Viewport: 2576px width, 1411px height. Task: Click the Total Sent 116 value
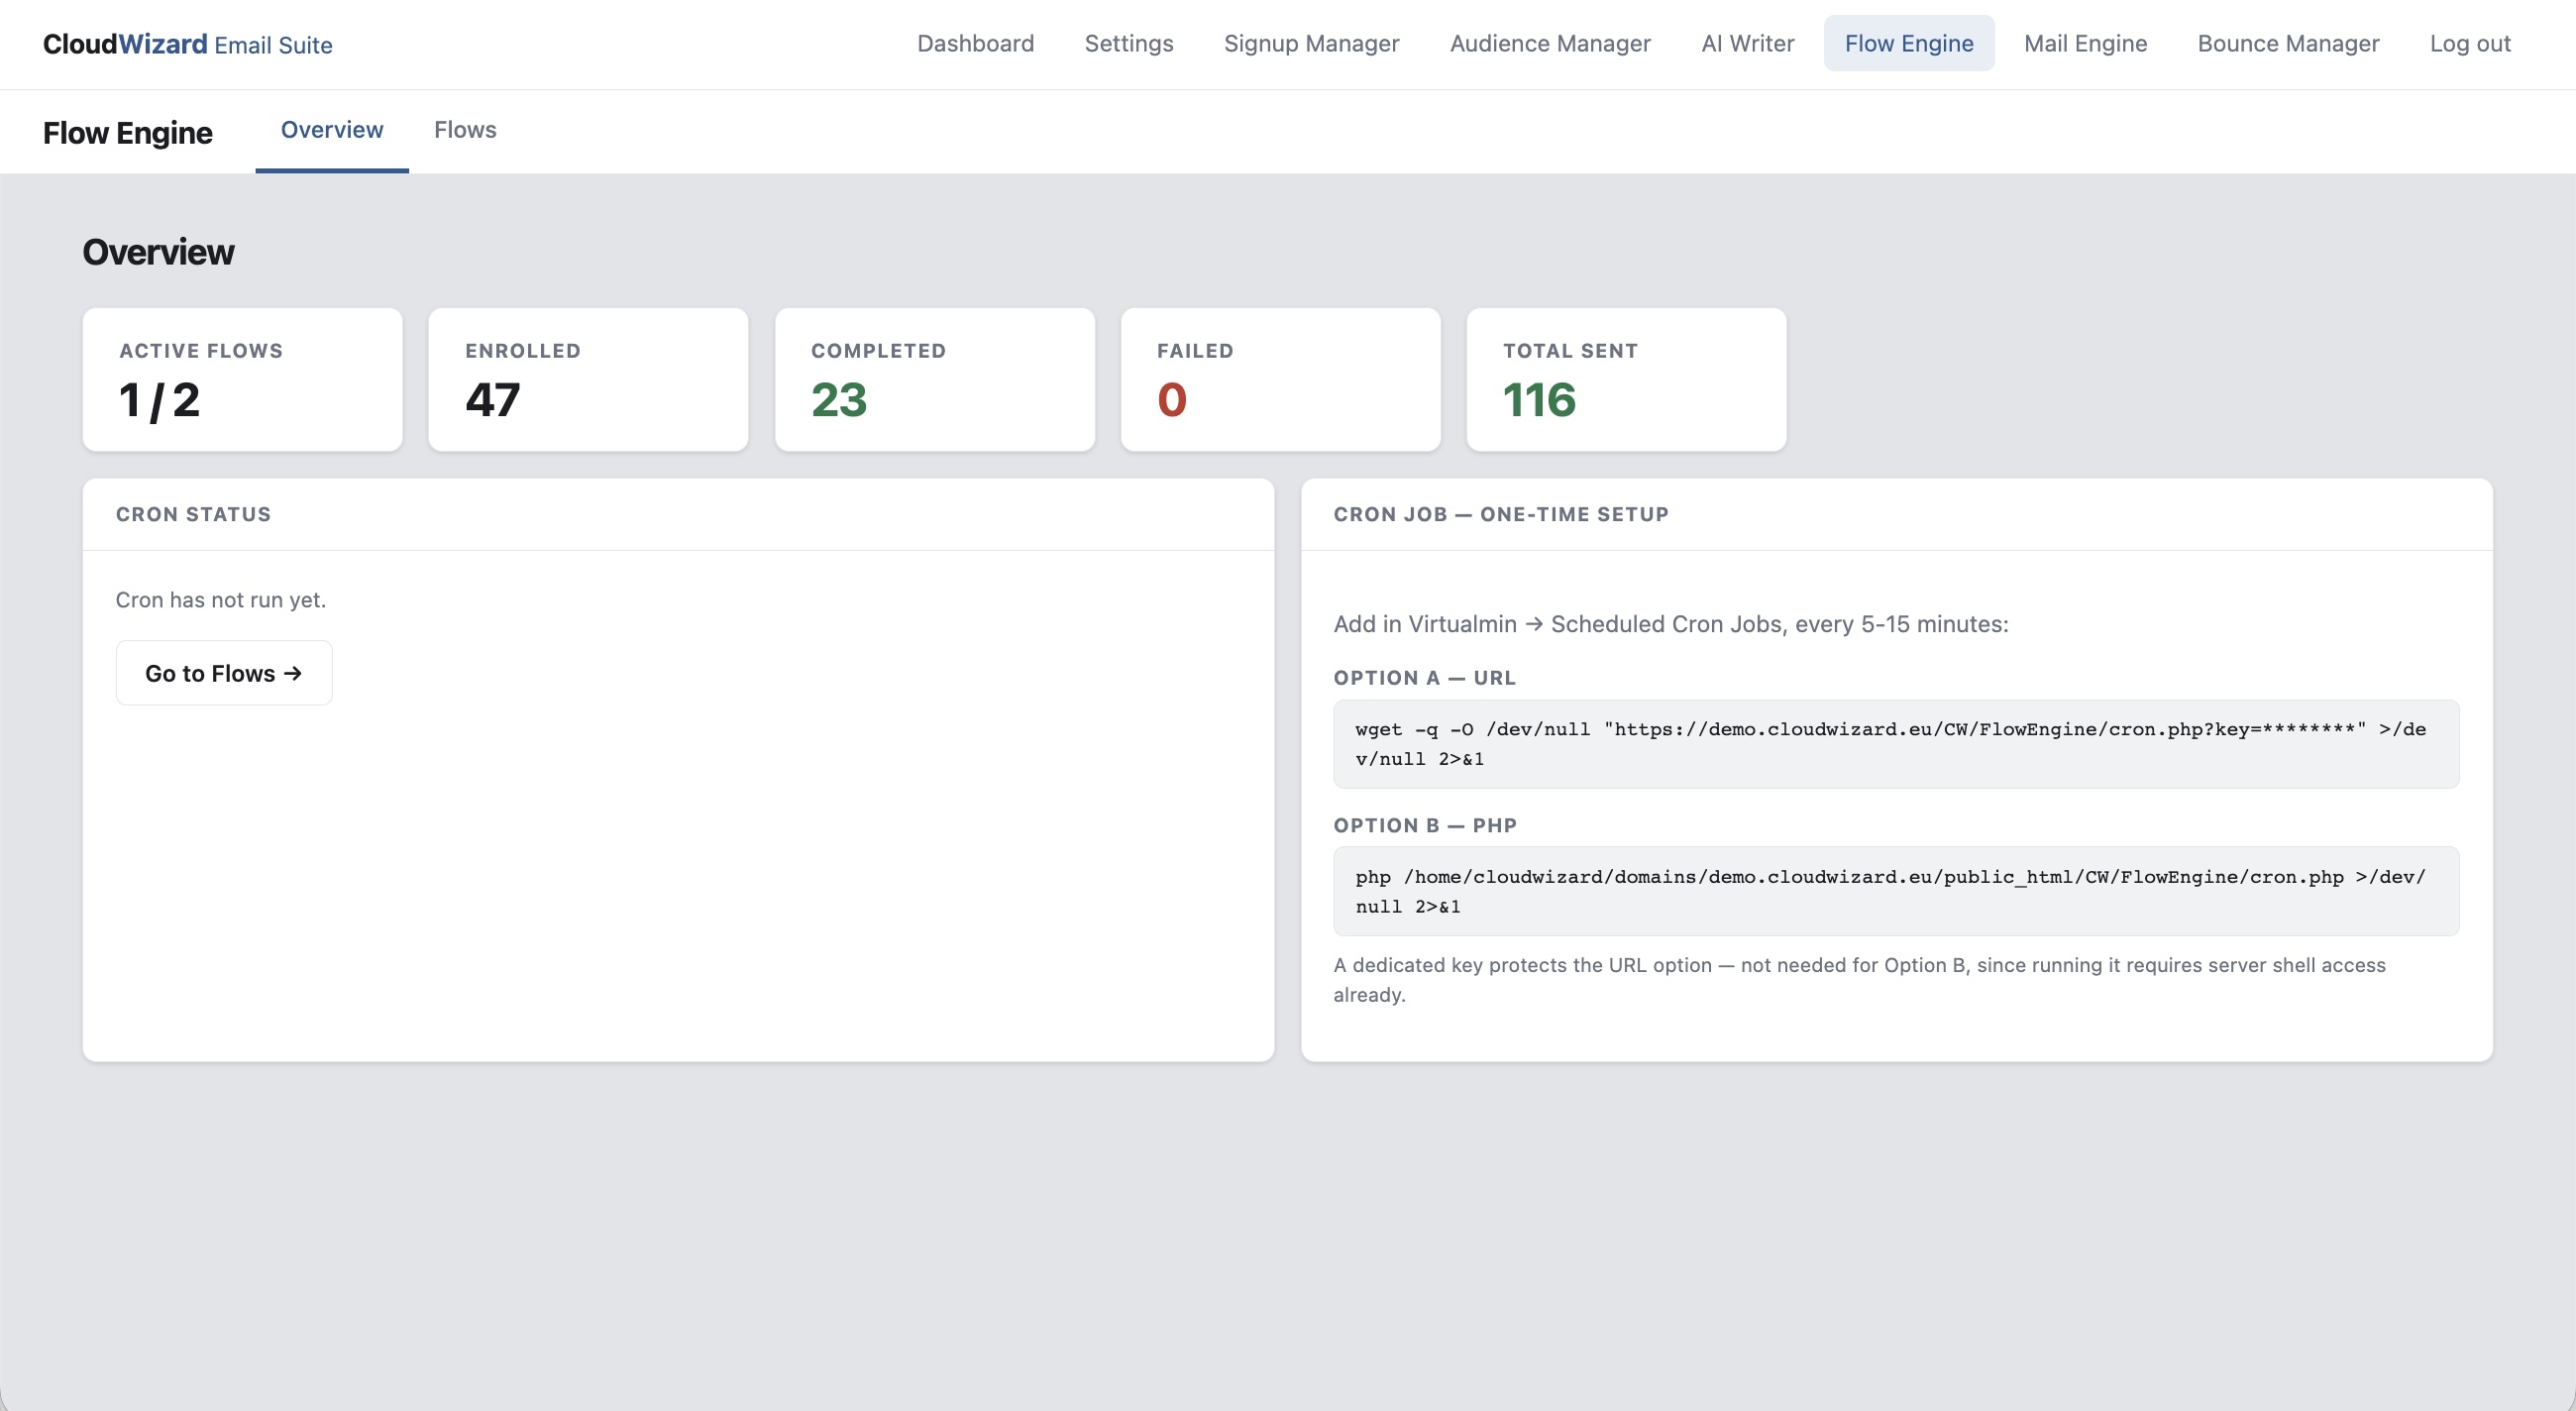pos(1539,400)
